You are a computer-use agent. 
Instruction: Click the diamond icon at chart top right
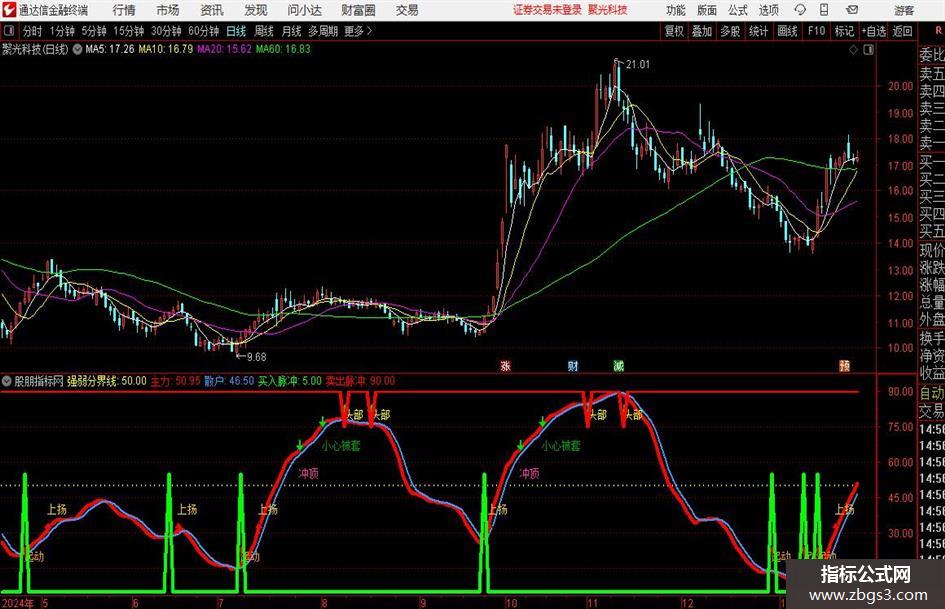click(x=853, y=50)
